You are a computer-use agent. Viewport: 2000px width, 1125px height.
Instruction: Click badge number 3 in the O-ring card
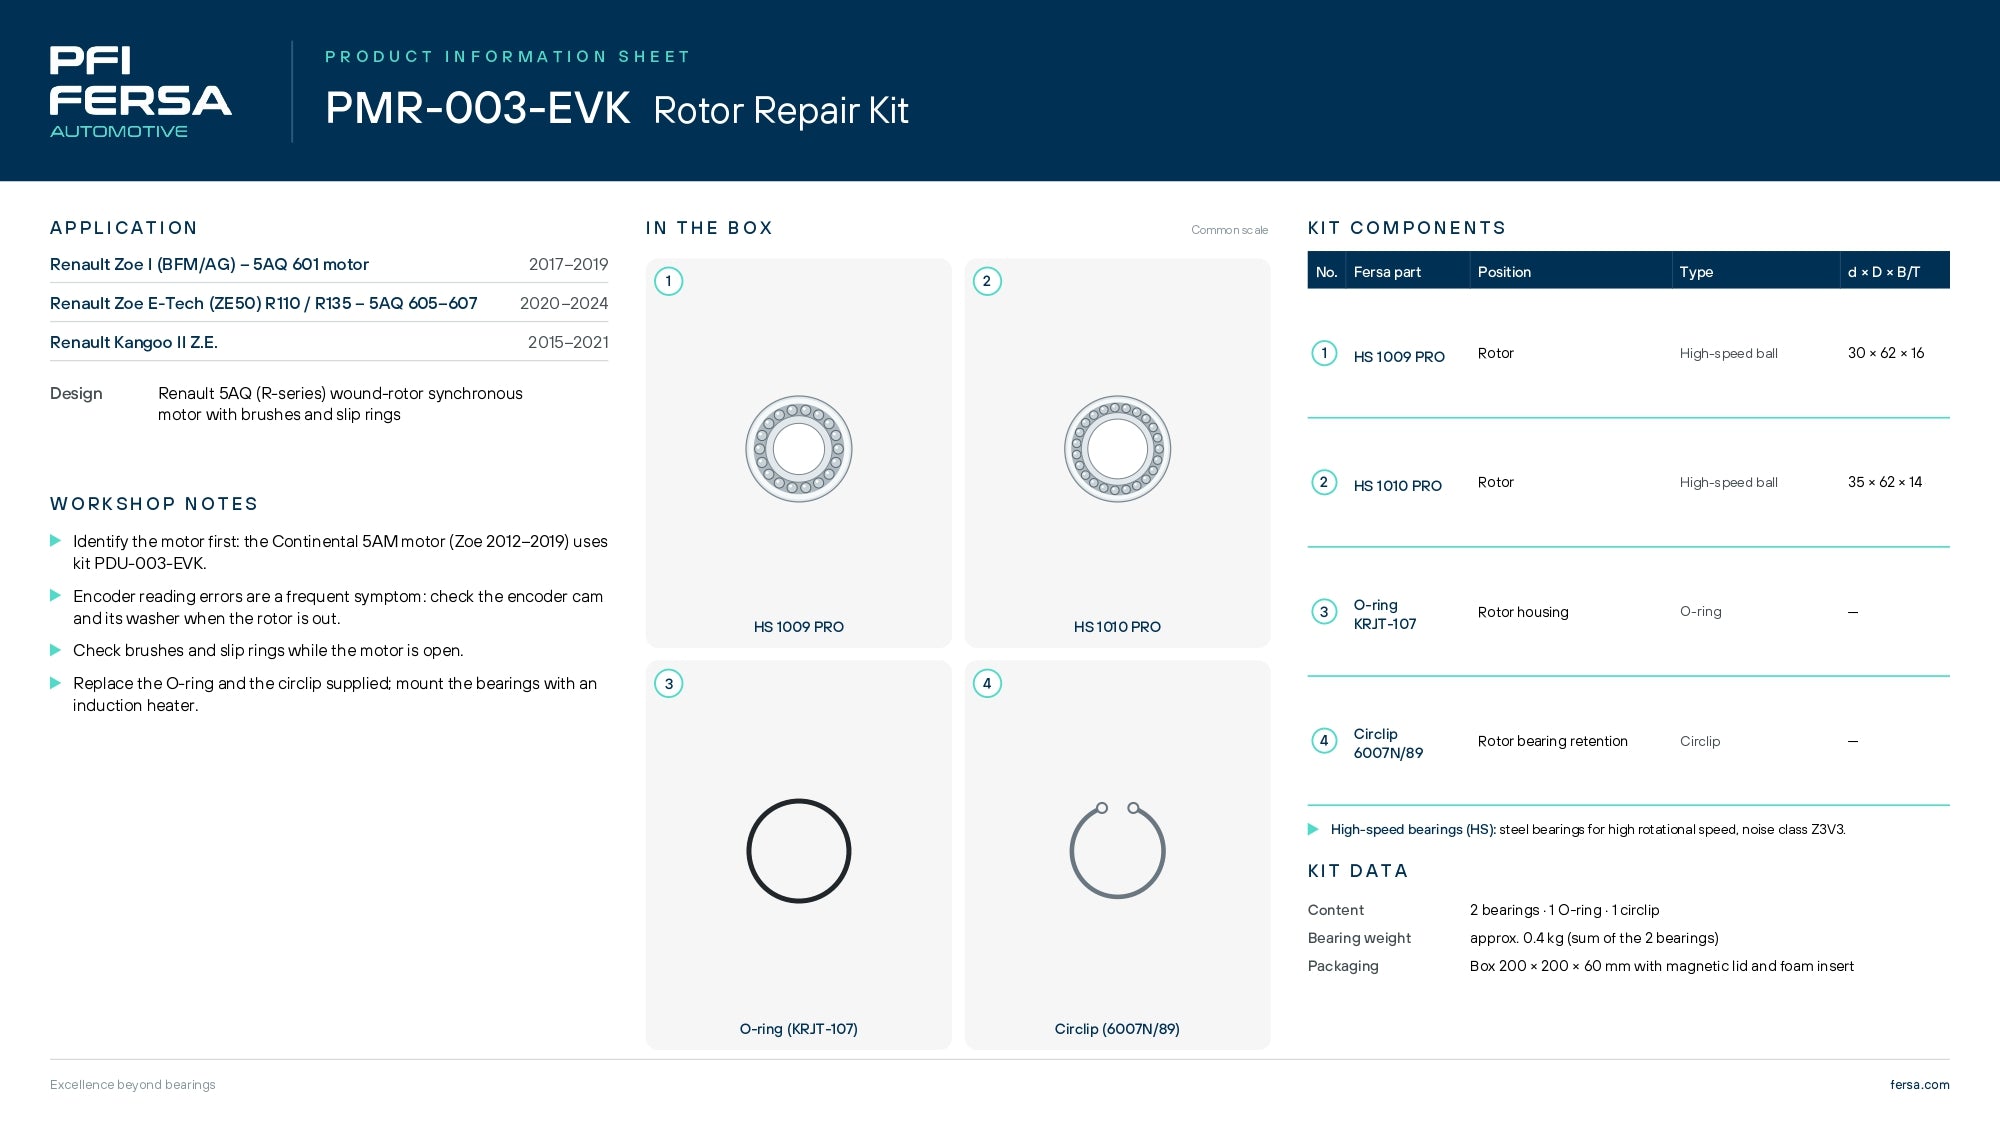(x=669, y=684)
